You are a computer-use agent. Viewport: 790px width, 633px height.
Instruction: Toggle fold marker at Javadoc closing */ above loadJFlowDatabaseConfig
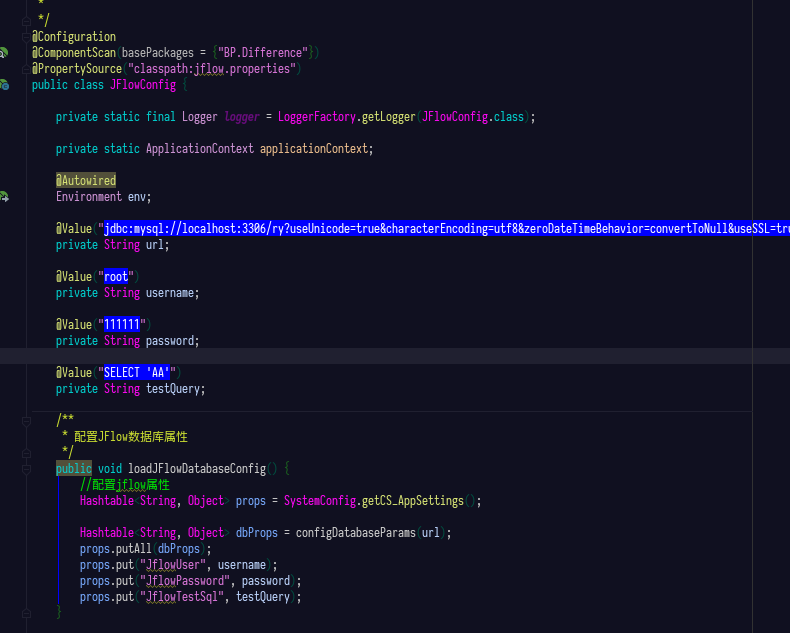coord(26,453)
